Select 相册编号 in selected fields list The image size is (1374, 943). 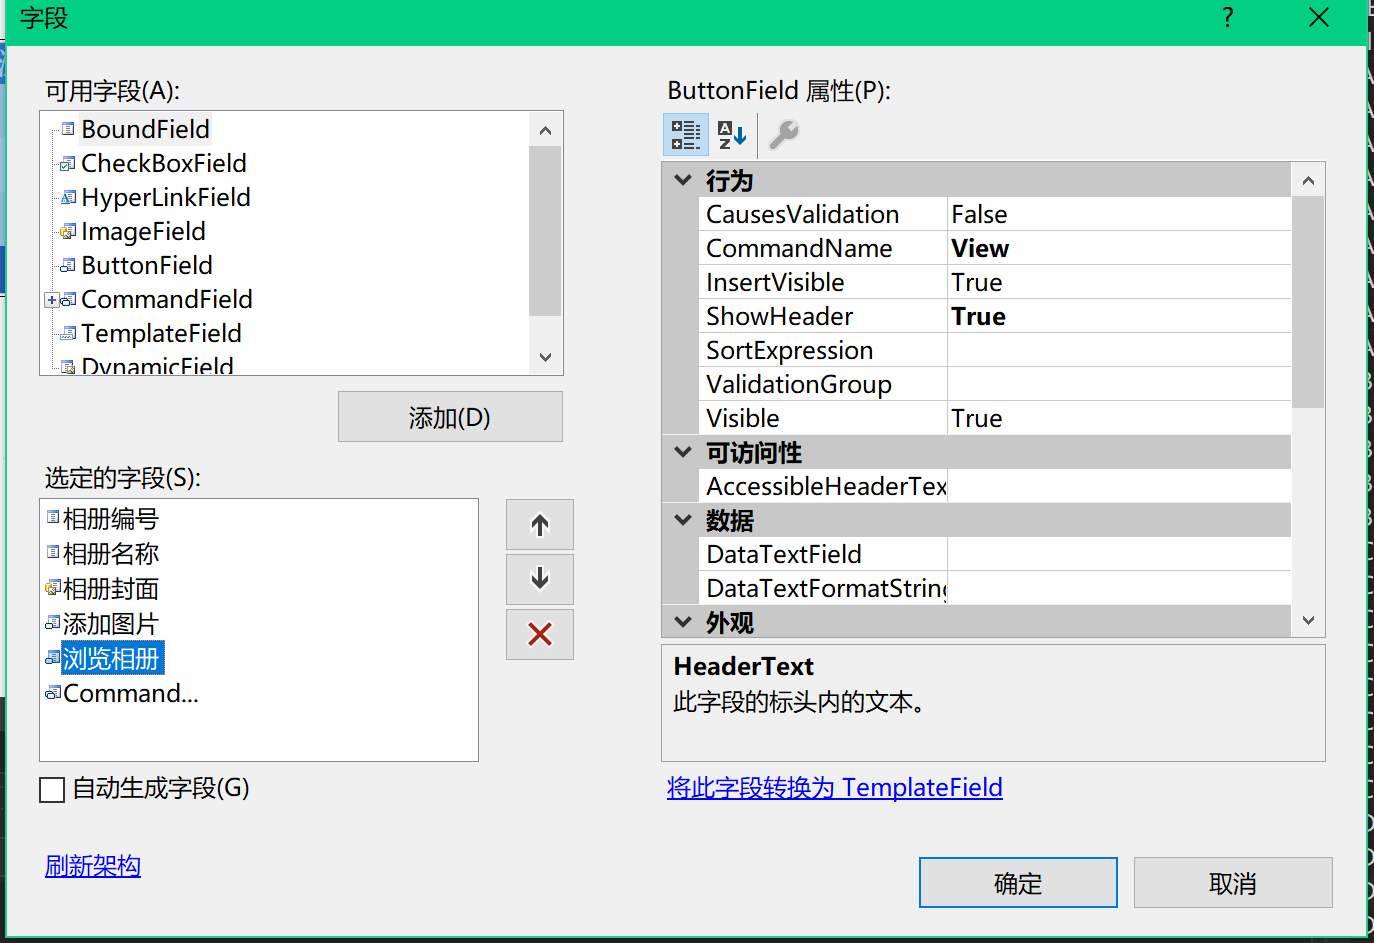(110, 519)
